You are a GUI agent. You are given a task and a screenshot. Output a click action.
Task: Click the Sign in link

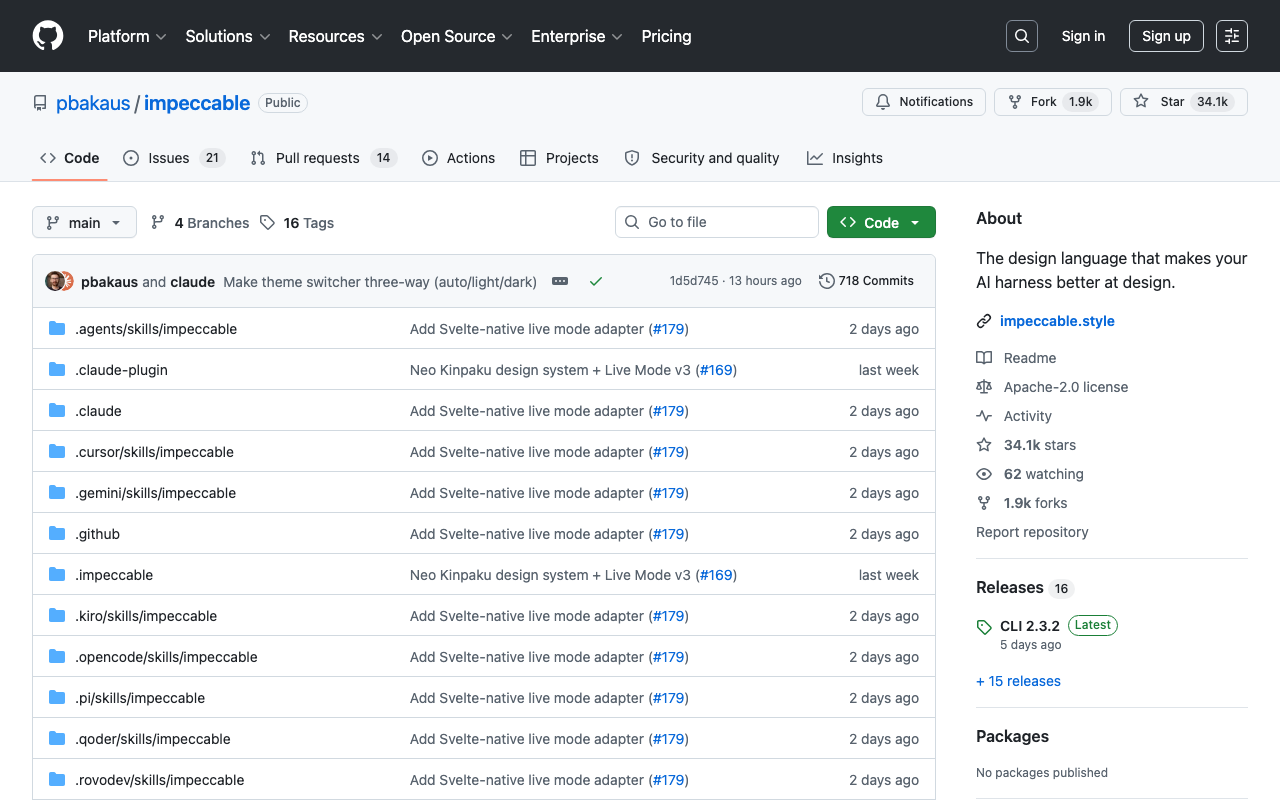tap(1083, 36)
